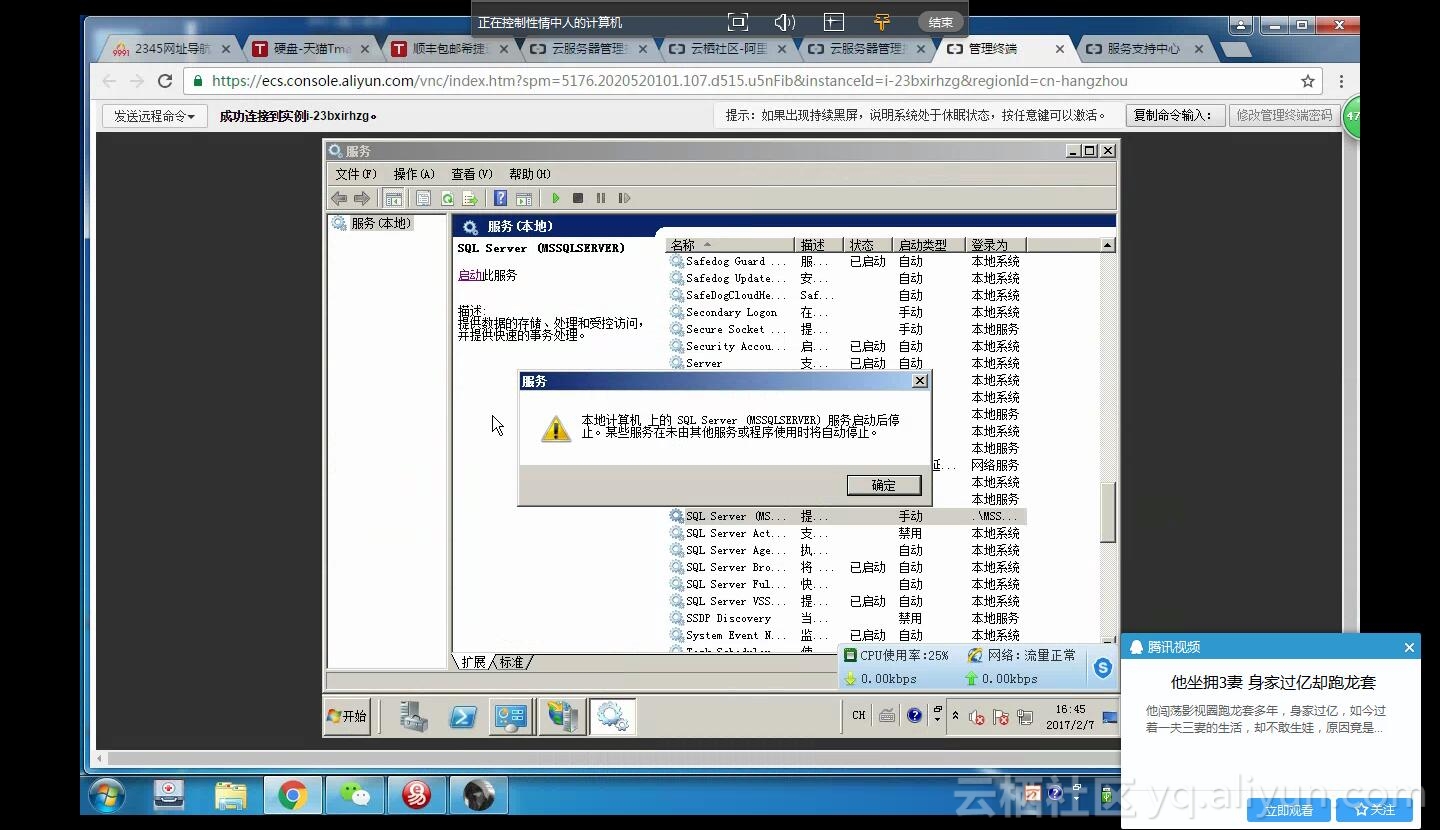Viewport: 1440px width, 830px height.
Task: Open Server Manager icon in remote taskbar
Action: tap(413, 716)
